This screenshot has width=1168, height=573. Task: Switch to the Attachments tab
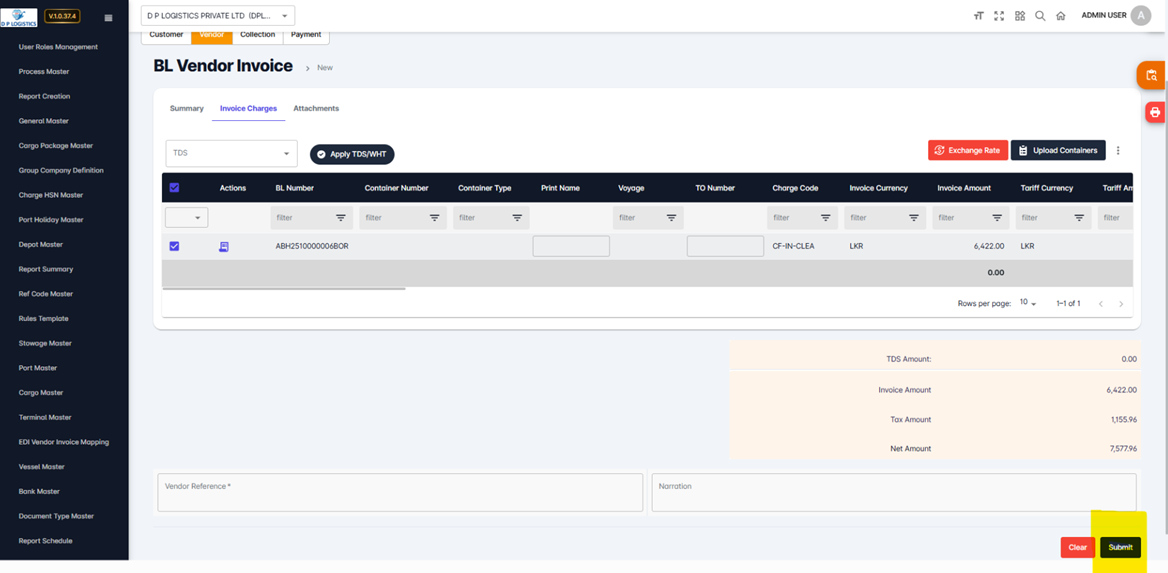coord(316,108)
